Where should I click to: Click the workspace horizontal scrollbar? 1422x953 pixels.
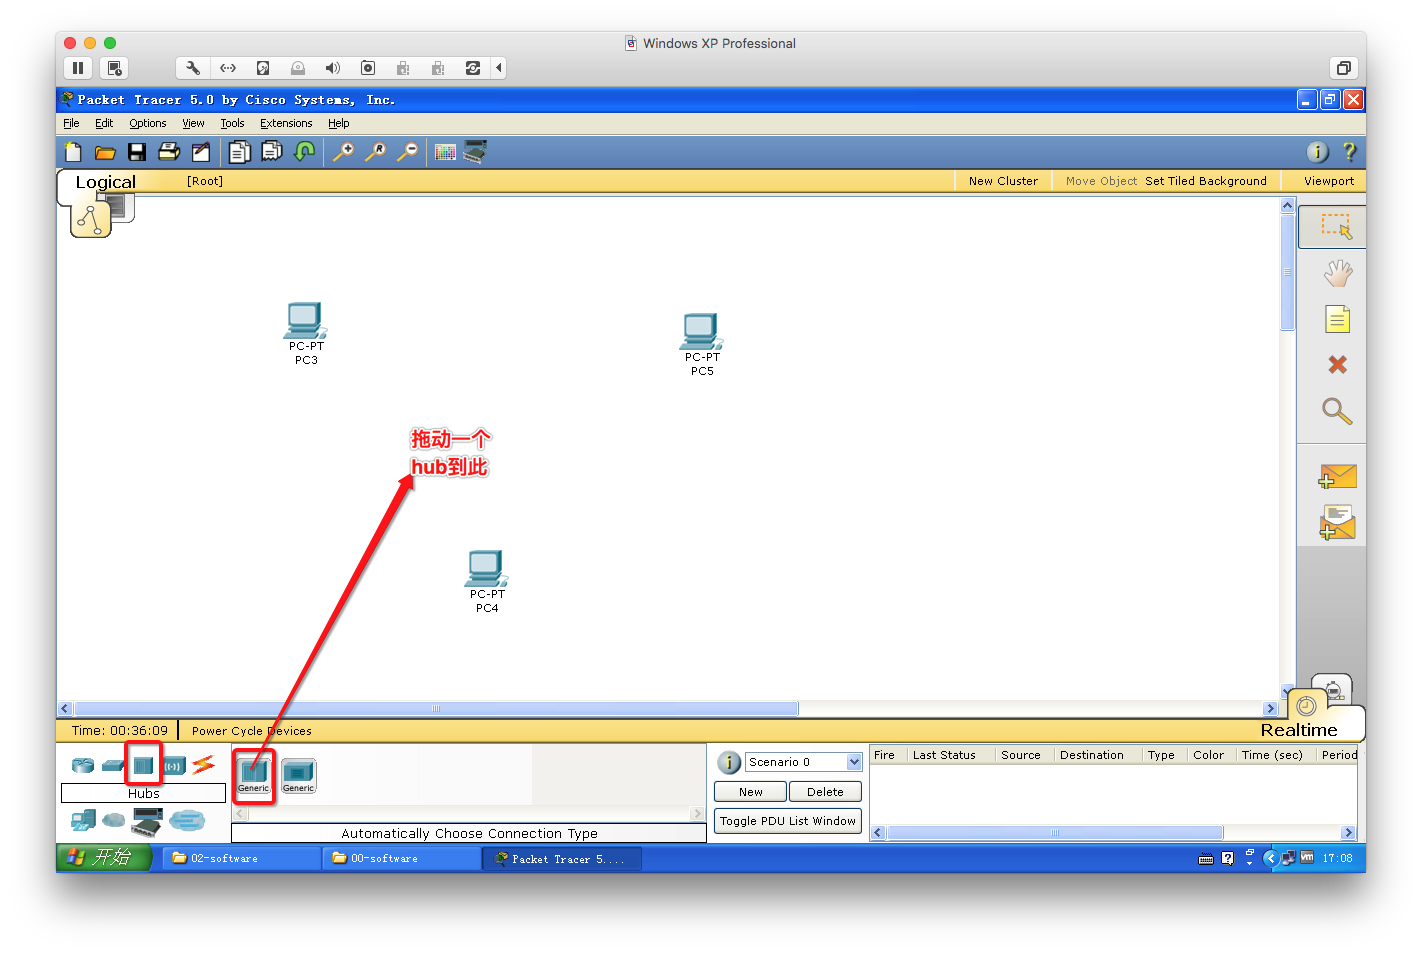coord(436,709)
